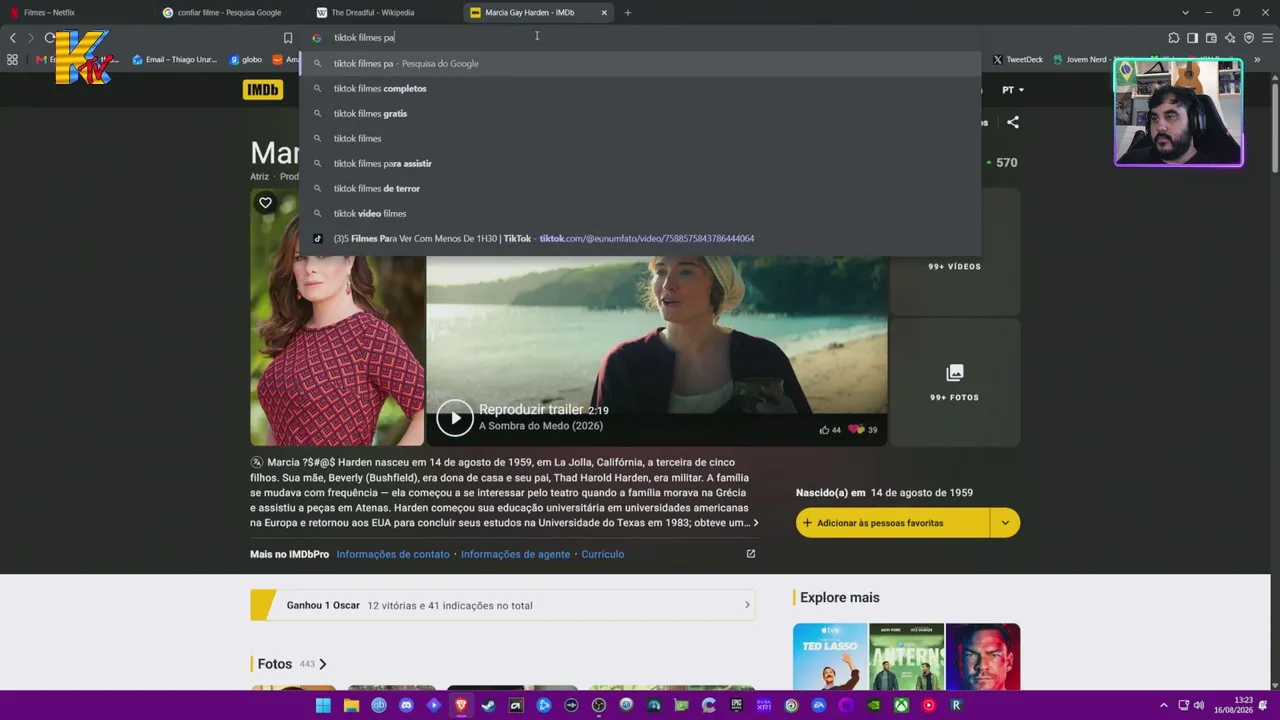Open external IMDbPro link icon

coord(751,554)
